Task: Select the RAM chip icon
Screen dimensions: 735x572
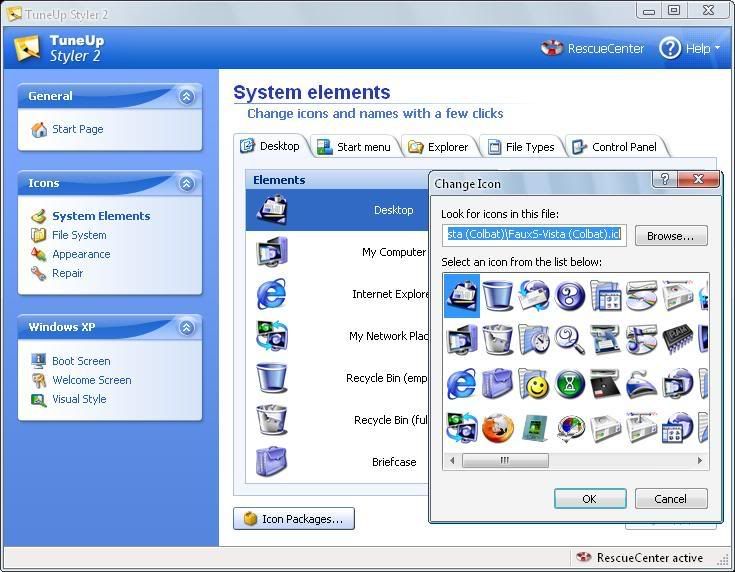Action: click(x=677, y=340)
